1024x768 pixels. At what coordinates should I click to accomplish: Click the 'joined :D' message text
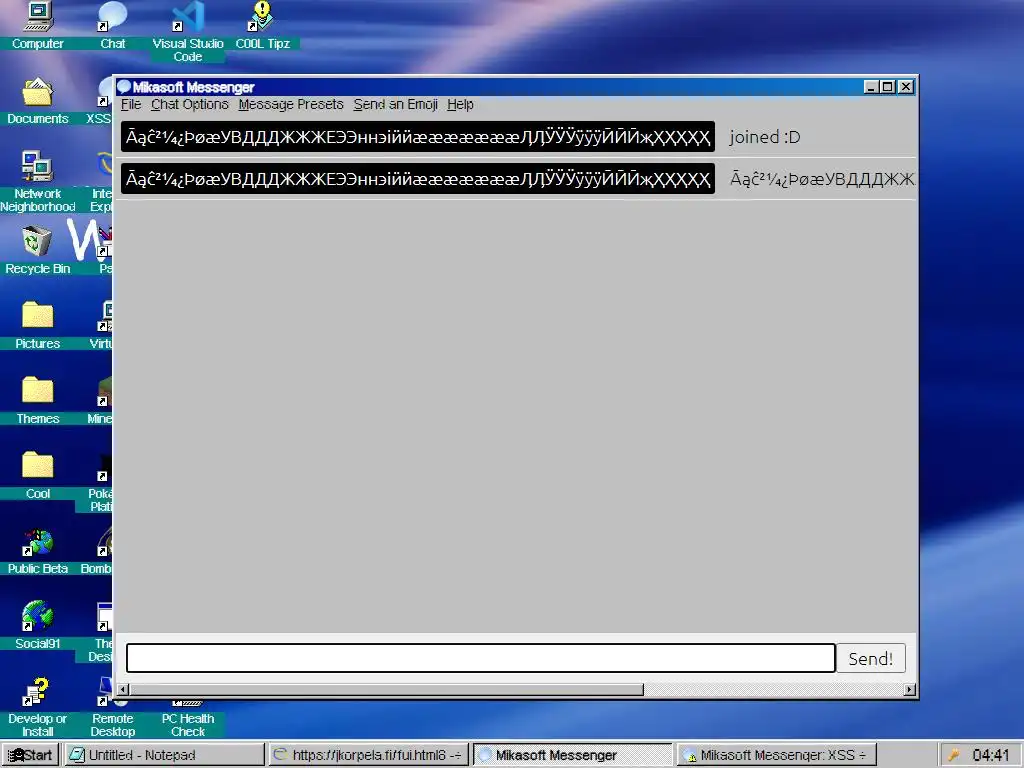[765, 137]
